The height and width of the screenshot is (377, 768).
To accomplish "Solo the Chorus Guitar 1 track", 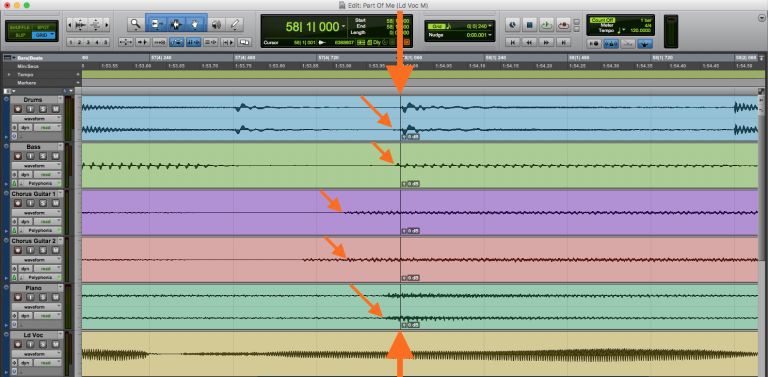I will 43,203.
